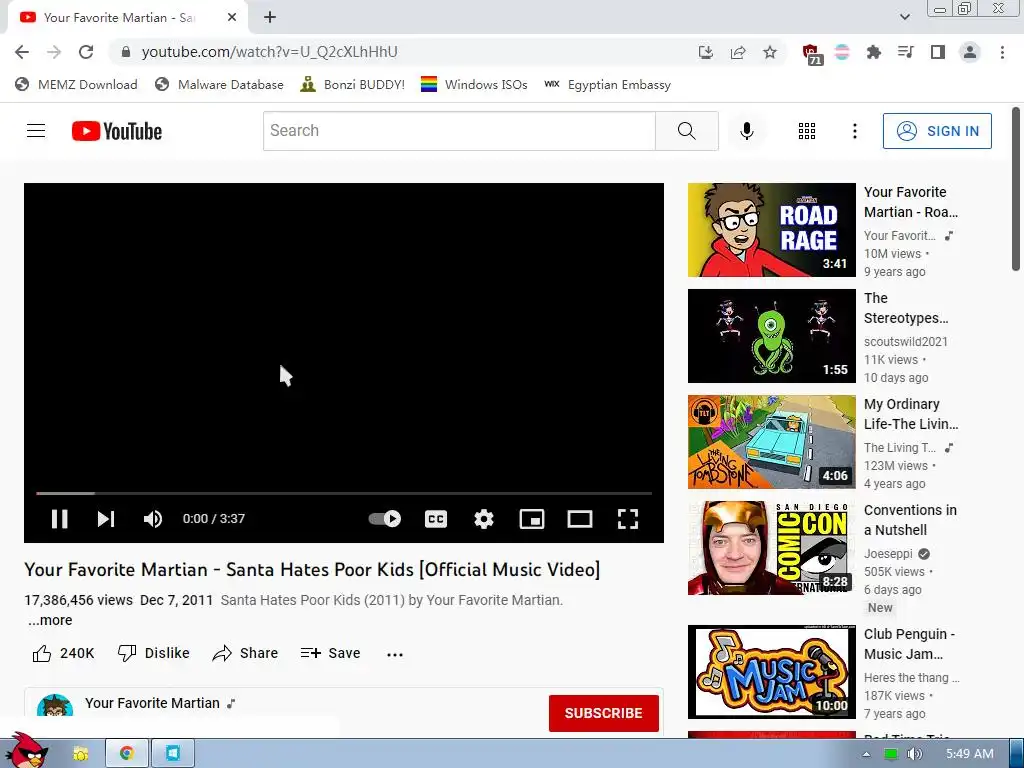Open Conventions in a Nutshell title
The width and height of the screenshot is (1024, 768).
[x=910, y=520]
